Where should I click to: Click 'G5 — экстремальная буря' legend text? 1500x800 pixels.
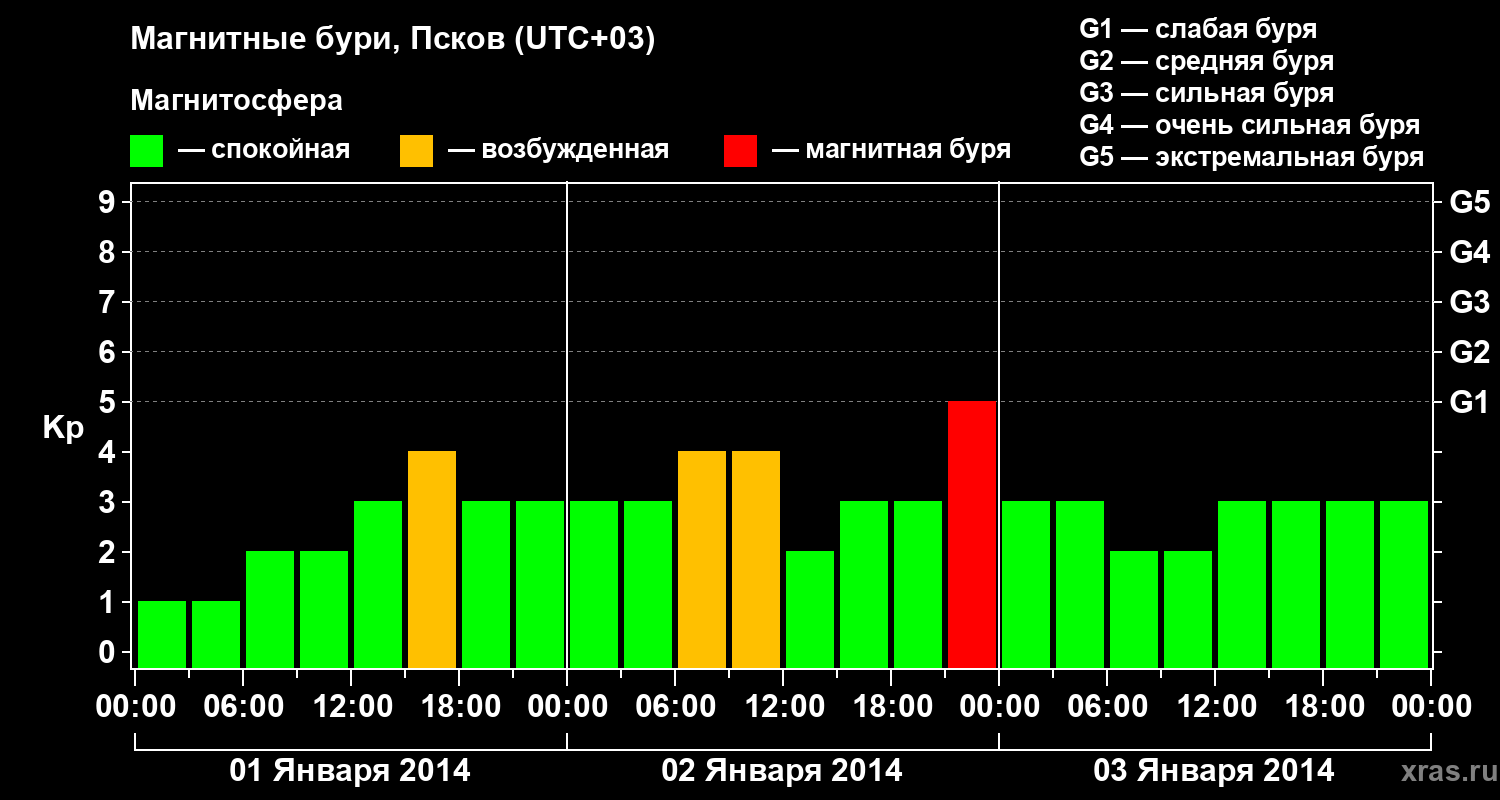click(x=1251, y=157)
